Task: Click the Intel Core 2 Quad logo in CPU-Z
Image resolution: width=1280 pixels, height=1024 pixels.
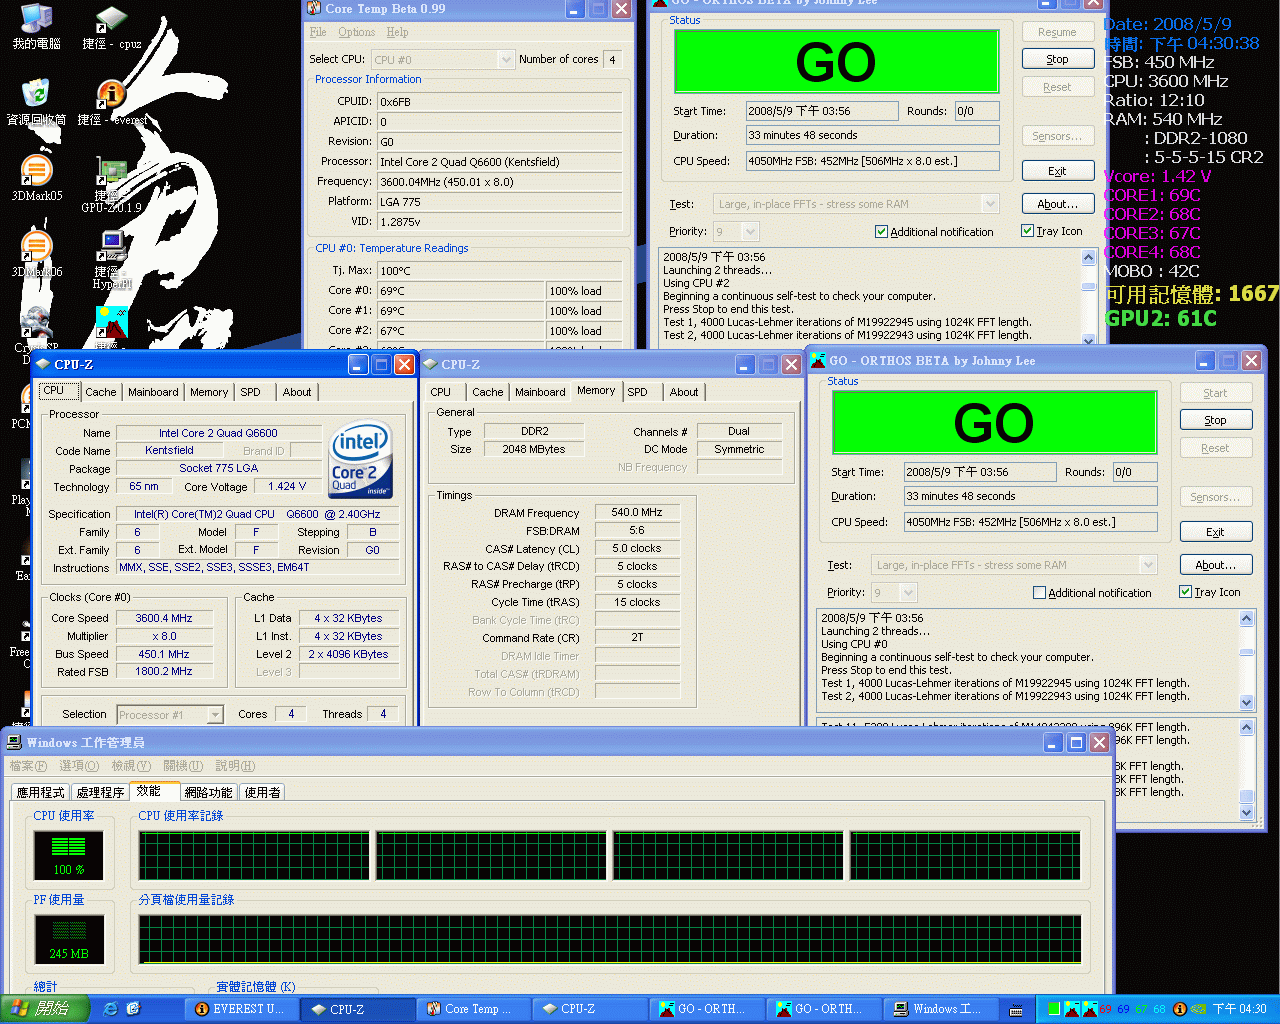Action: pyautogui.click(x=360, y=460)
